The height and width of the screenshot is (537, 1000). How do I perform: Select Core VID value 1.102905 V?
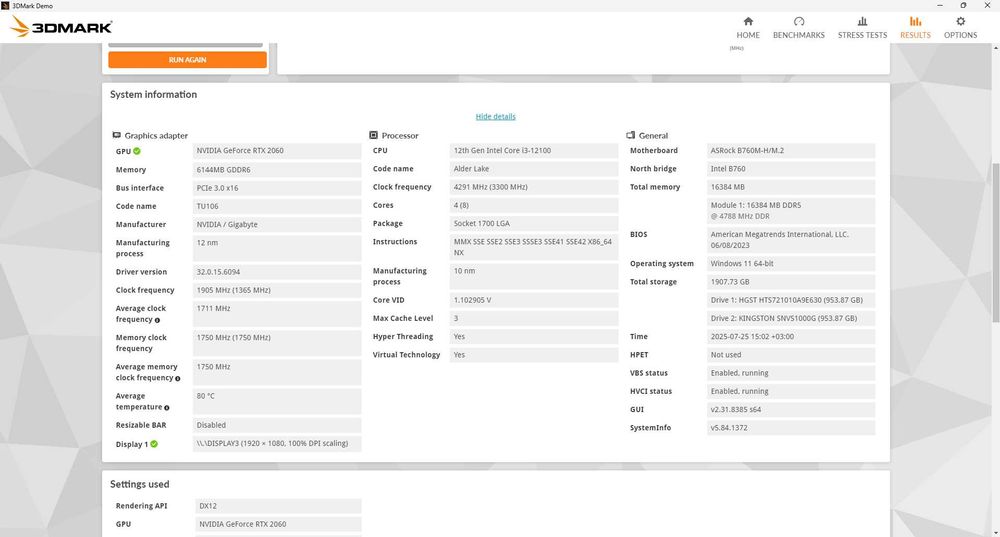click(x=534, y=300)
